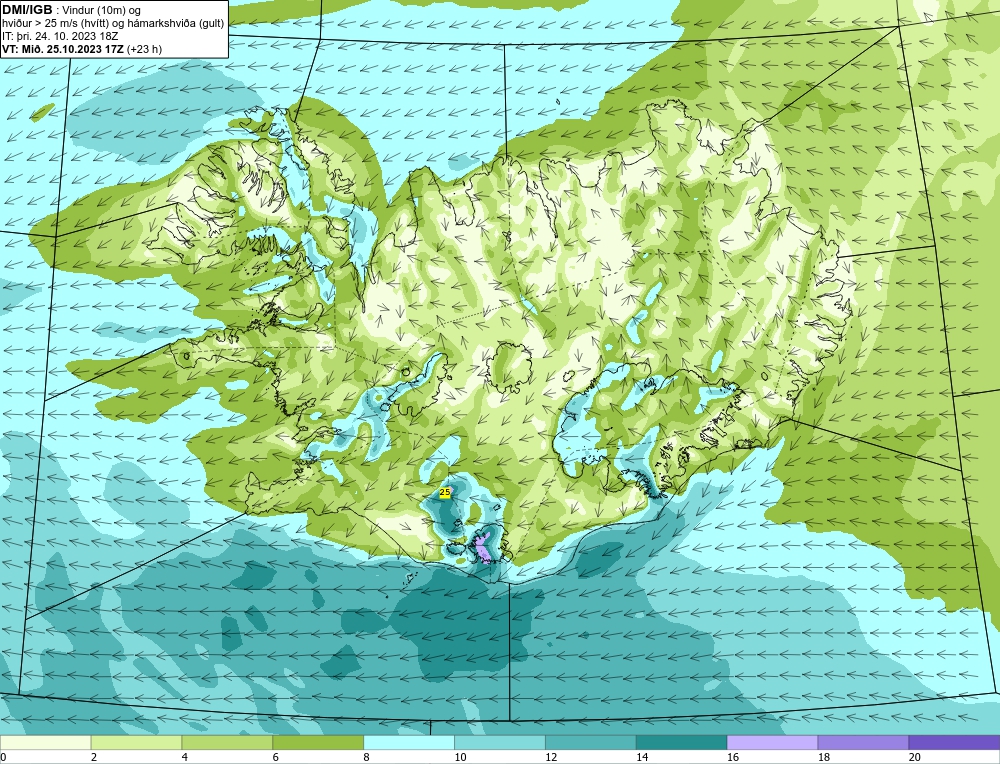Click the darkest purple swatch above 20
Image resolution: width=1000 pixels, height=764 pixels.
pyautogui.click(x=954, y=742)
